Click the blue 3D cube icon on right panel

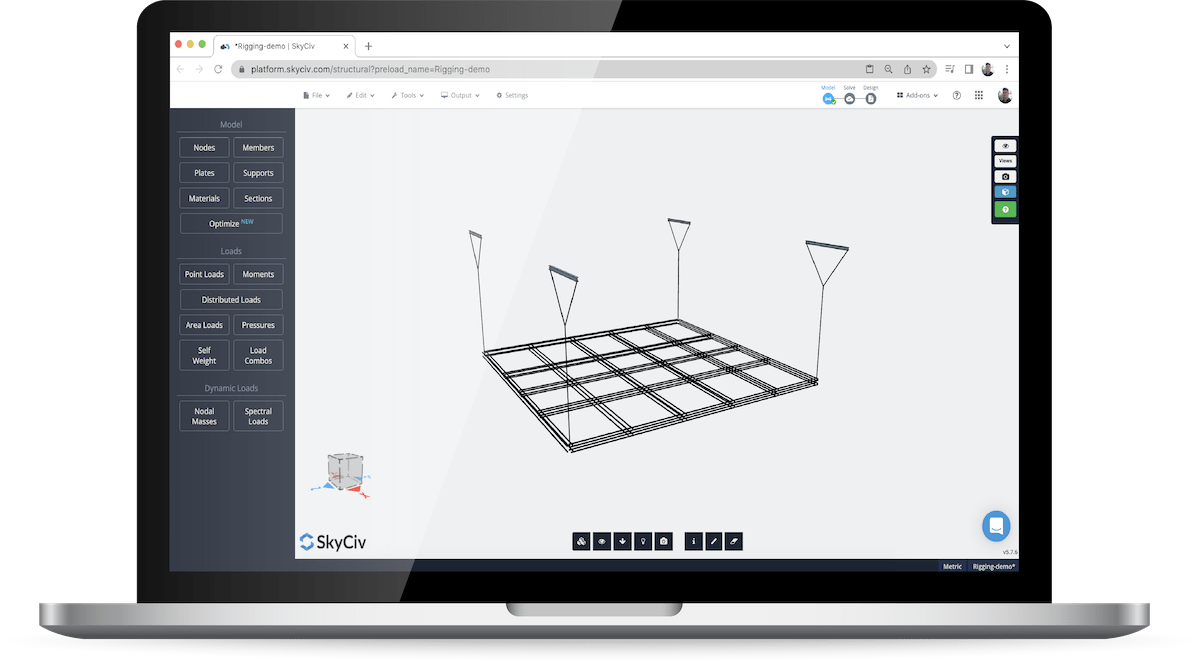pyautogui.click(x=1005, y=193)
